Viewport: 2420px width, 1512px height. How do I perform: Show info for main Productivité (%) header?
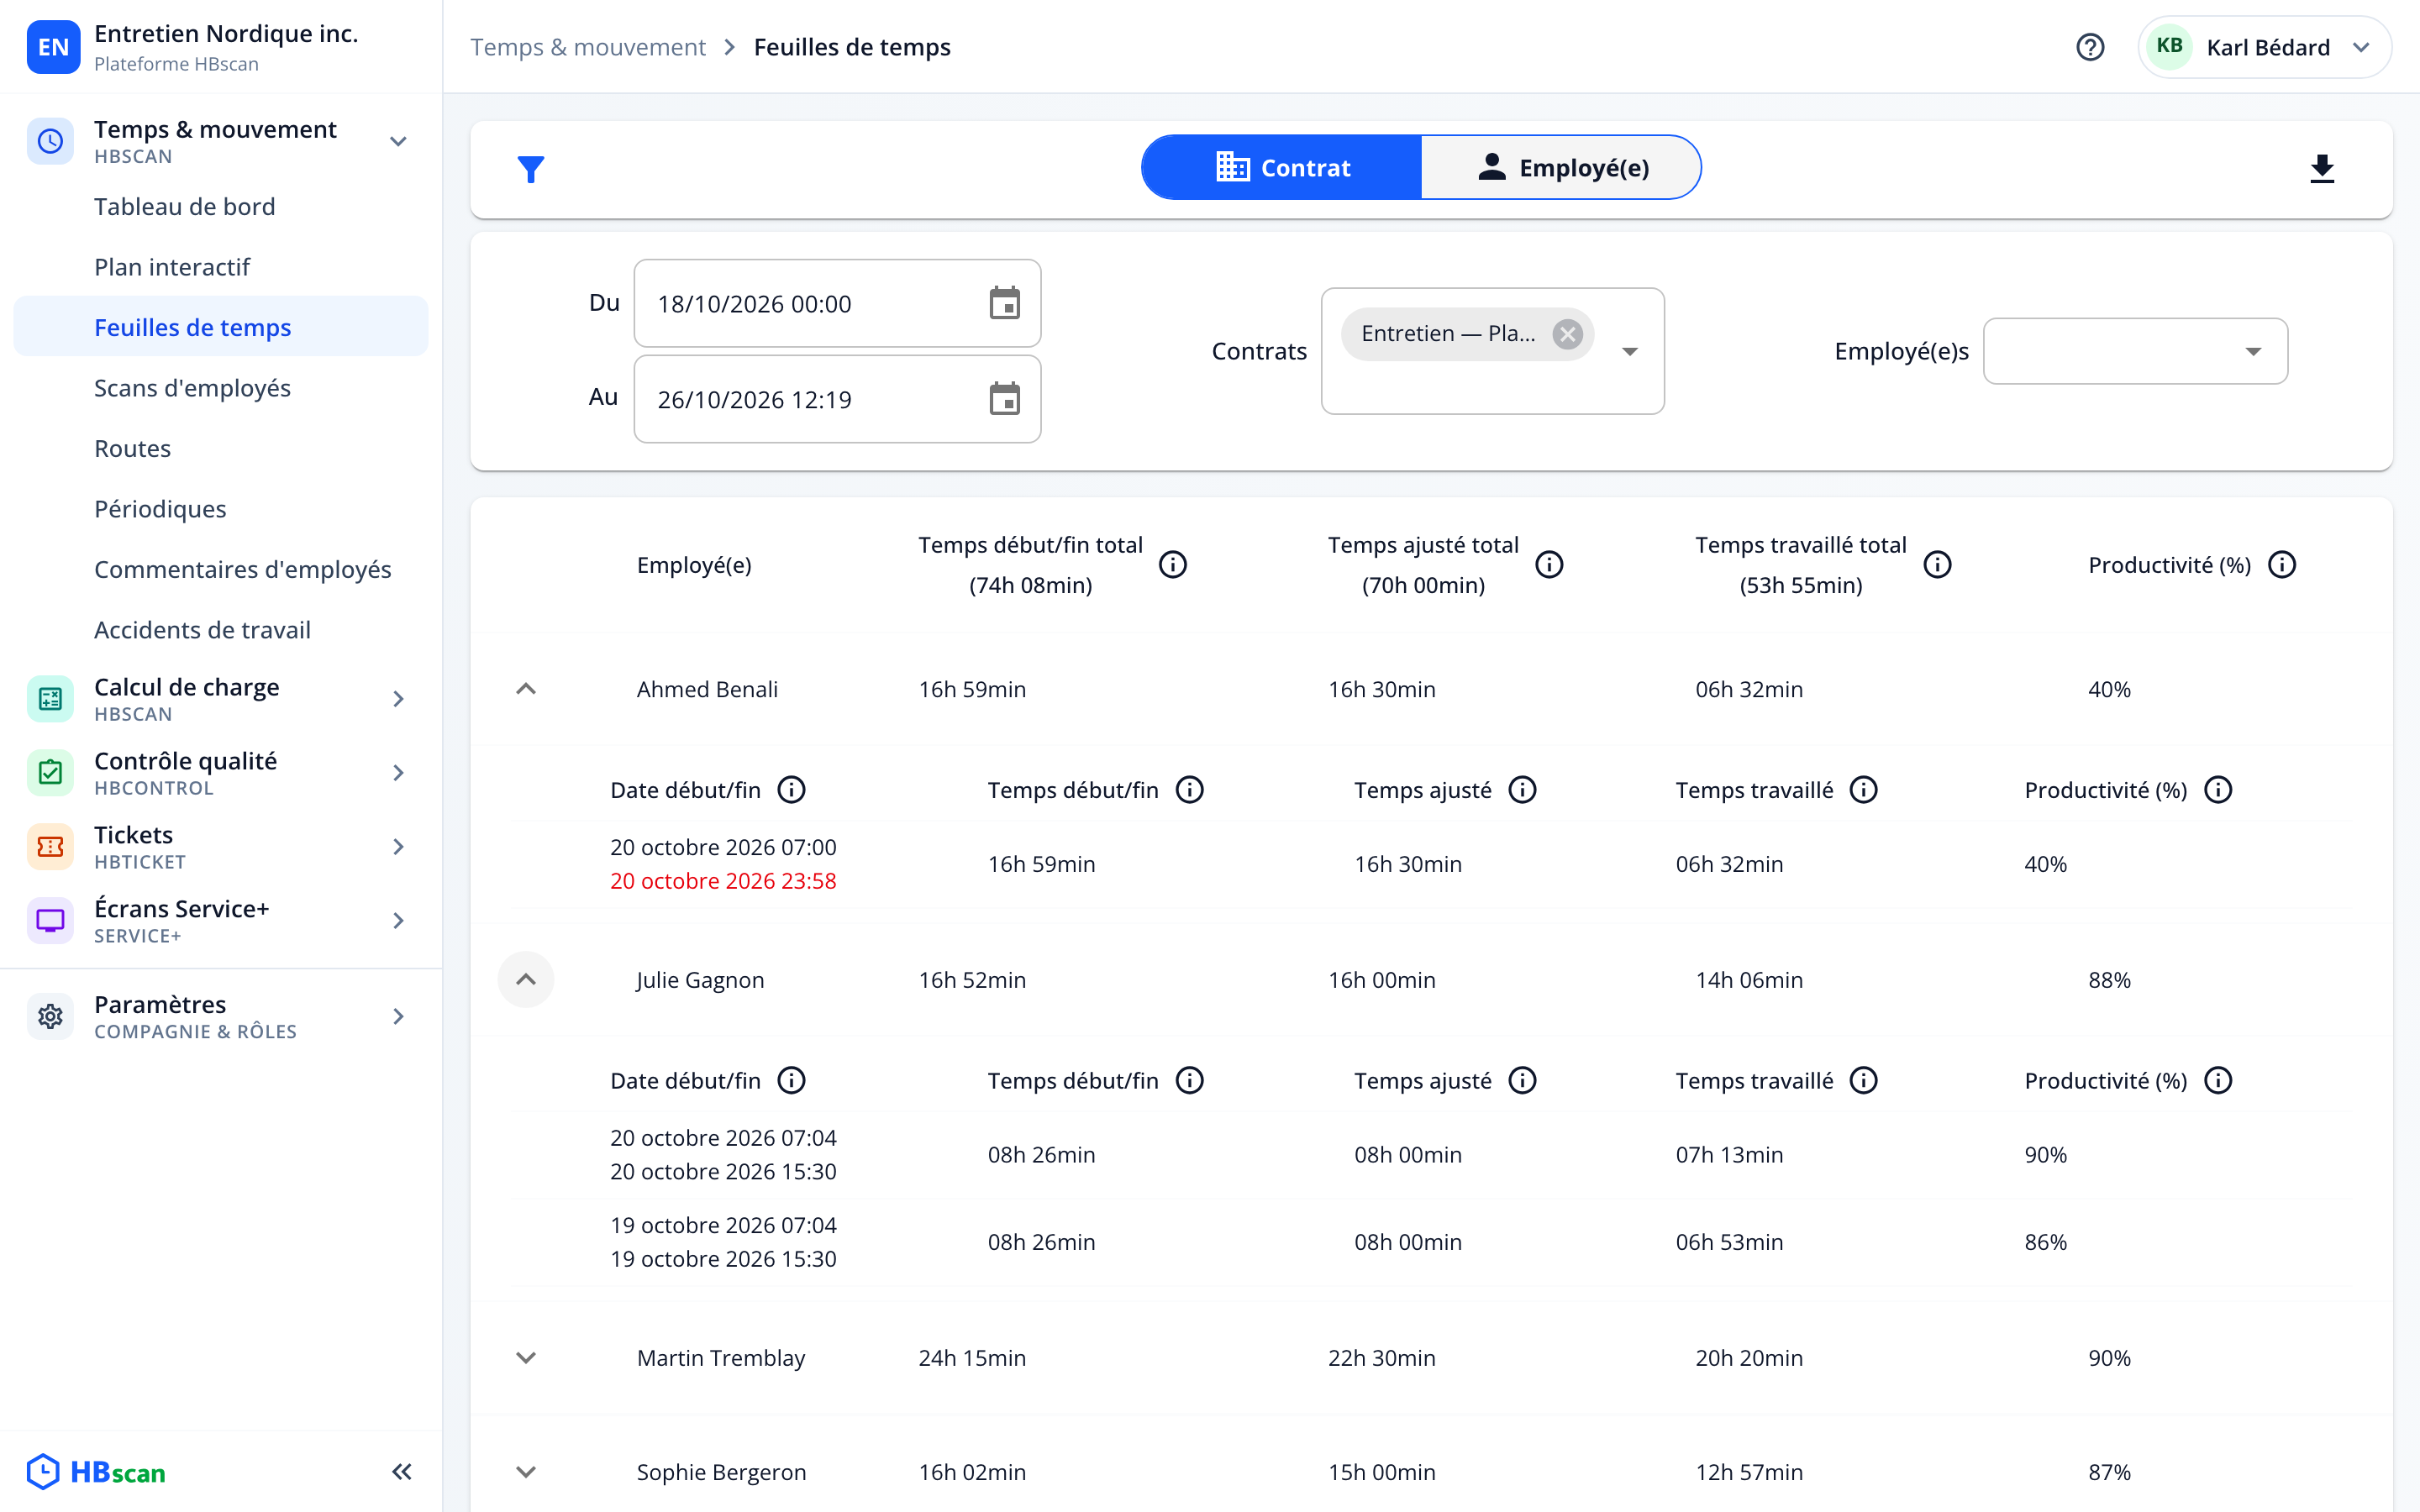pyautogui.click(x=2282, y=565)
